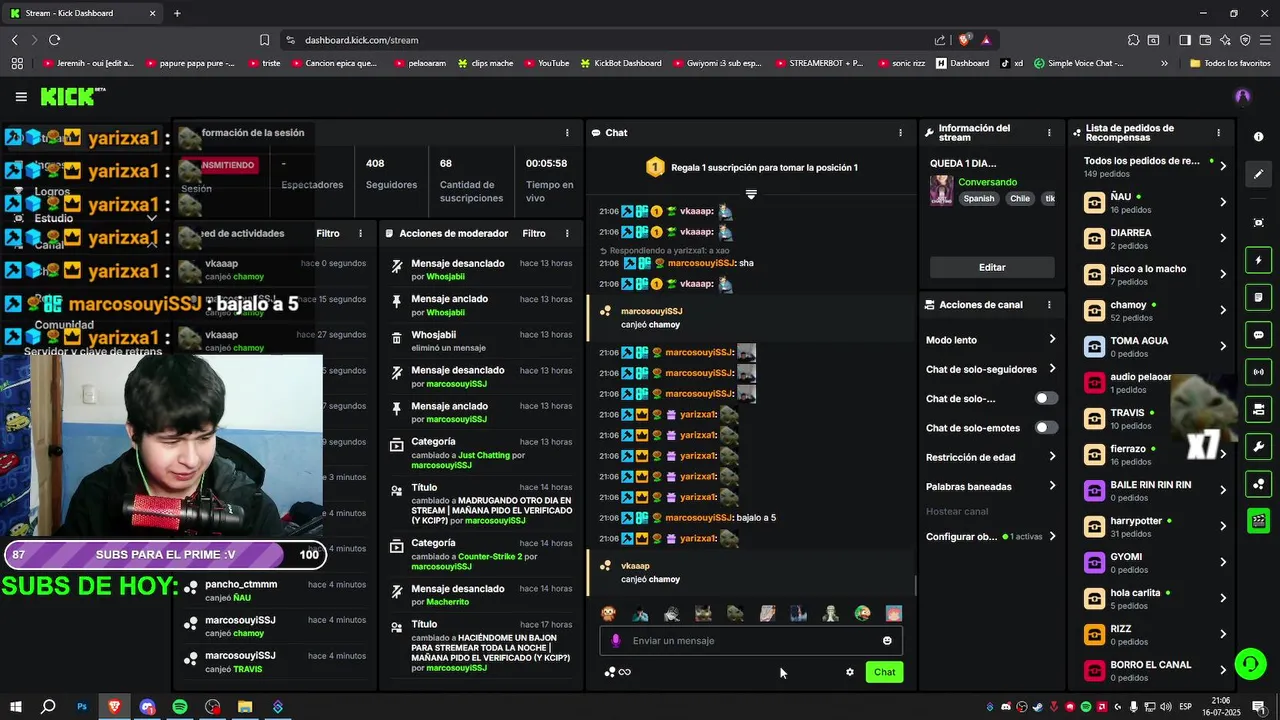Toggle the Chat de solo-... switch
The height and width of the screenshot is (720, 1280).
[1046, 398]
